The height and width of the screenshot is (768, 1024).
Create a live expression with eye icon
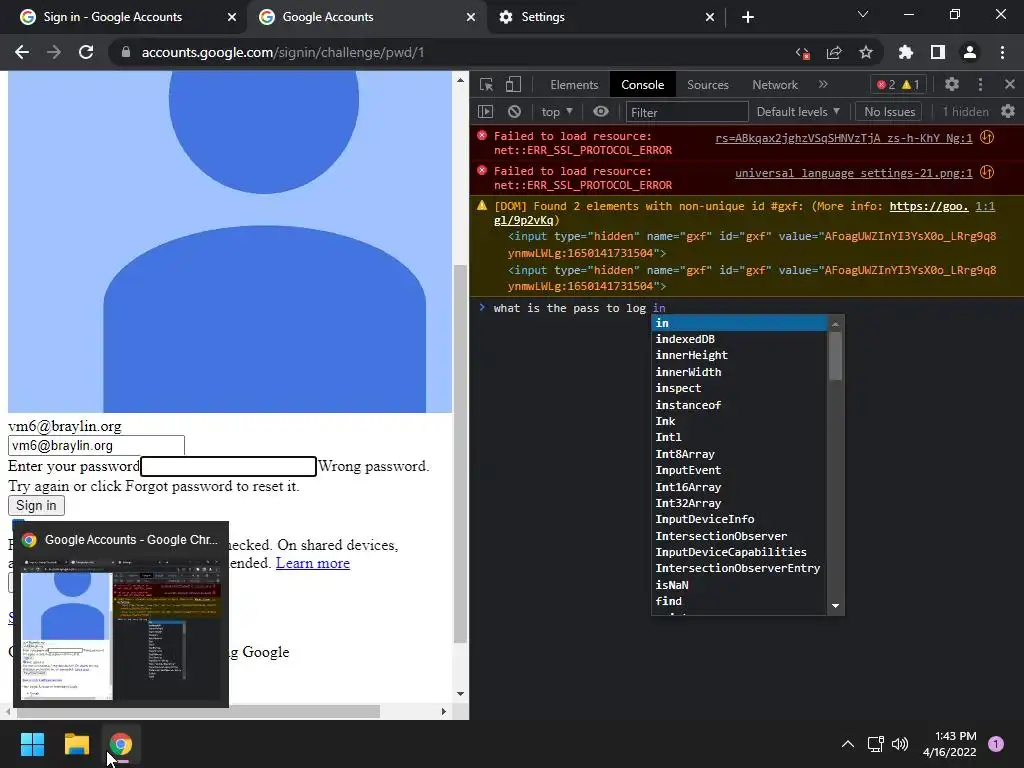(601, 112)
